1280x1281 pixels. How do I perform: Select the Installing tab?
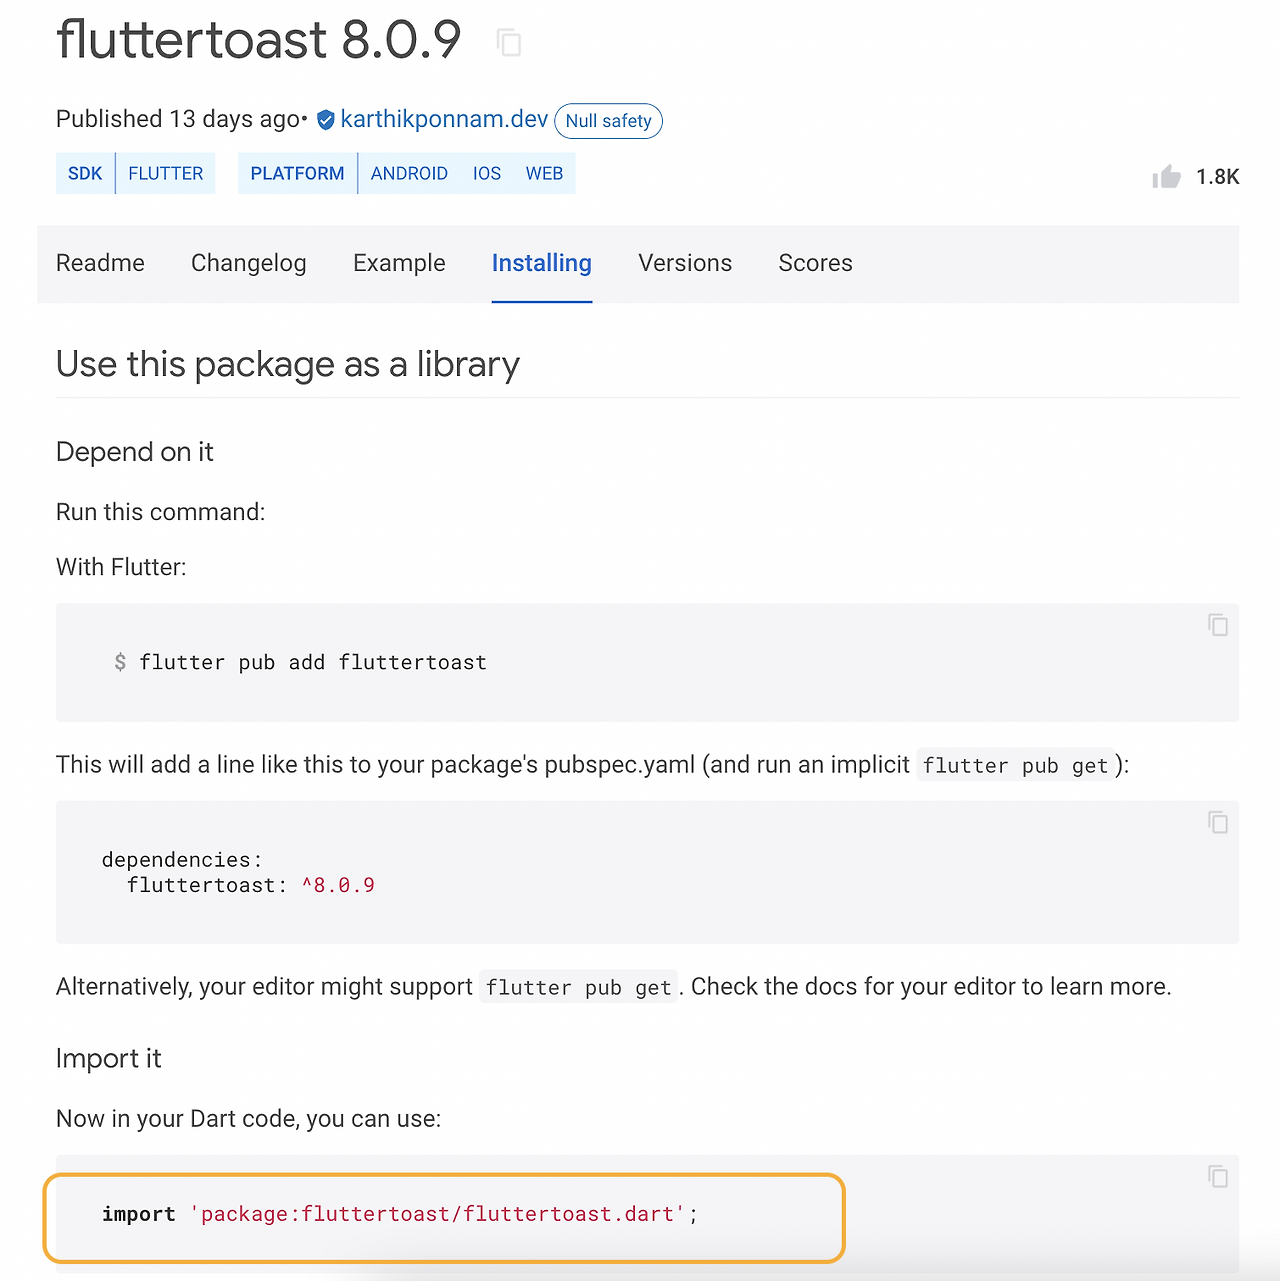542,263
